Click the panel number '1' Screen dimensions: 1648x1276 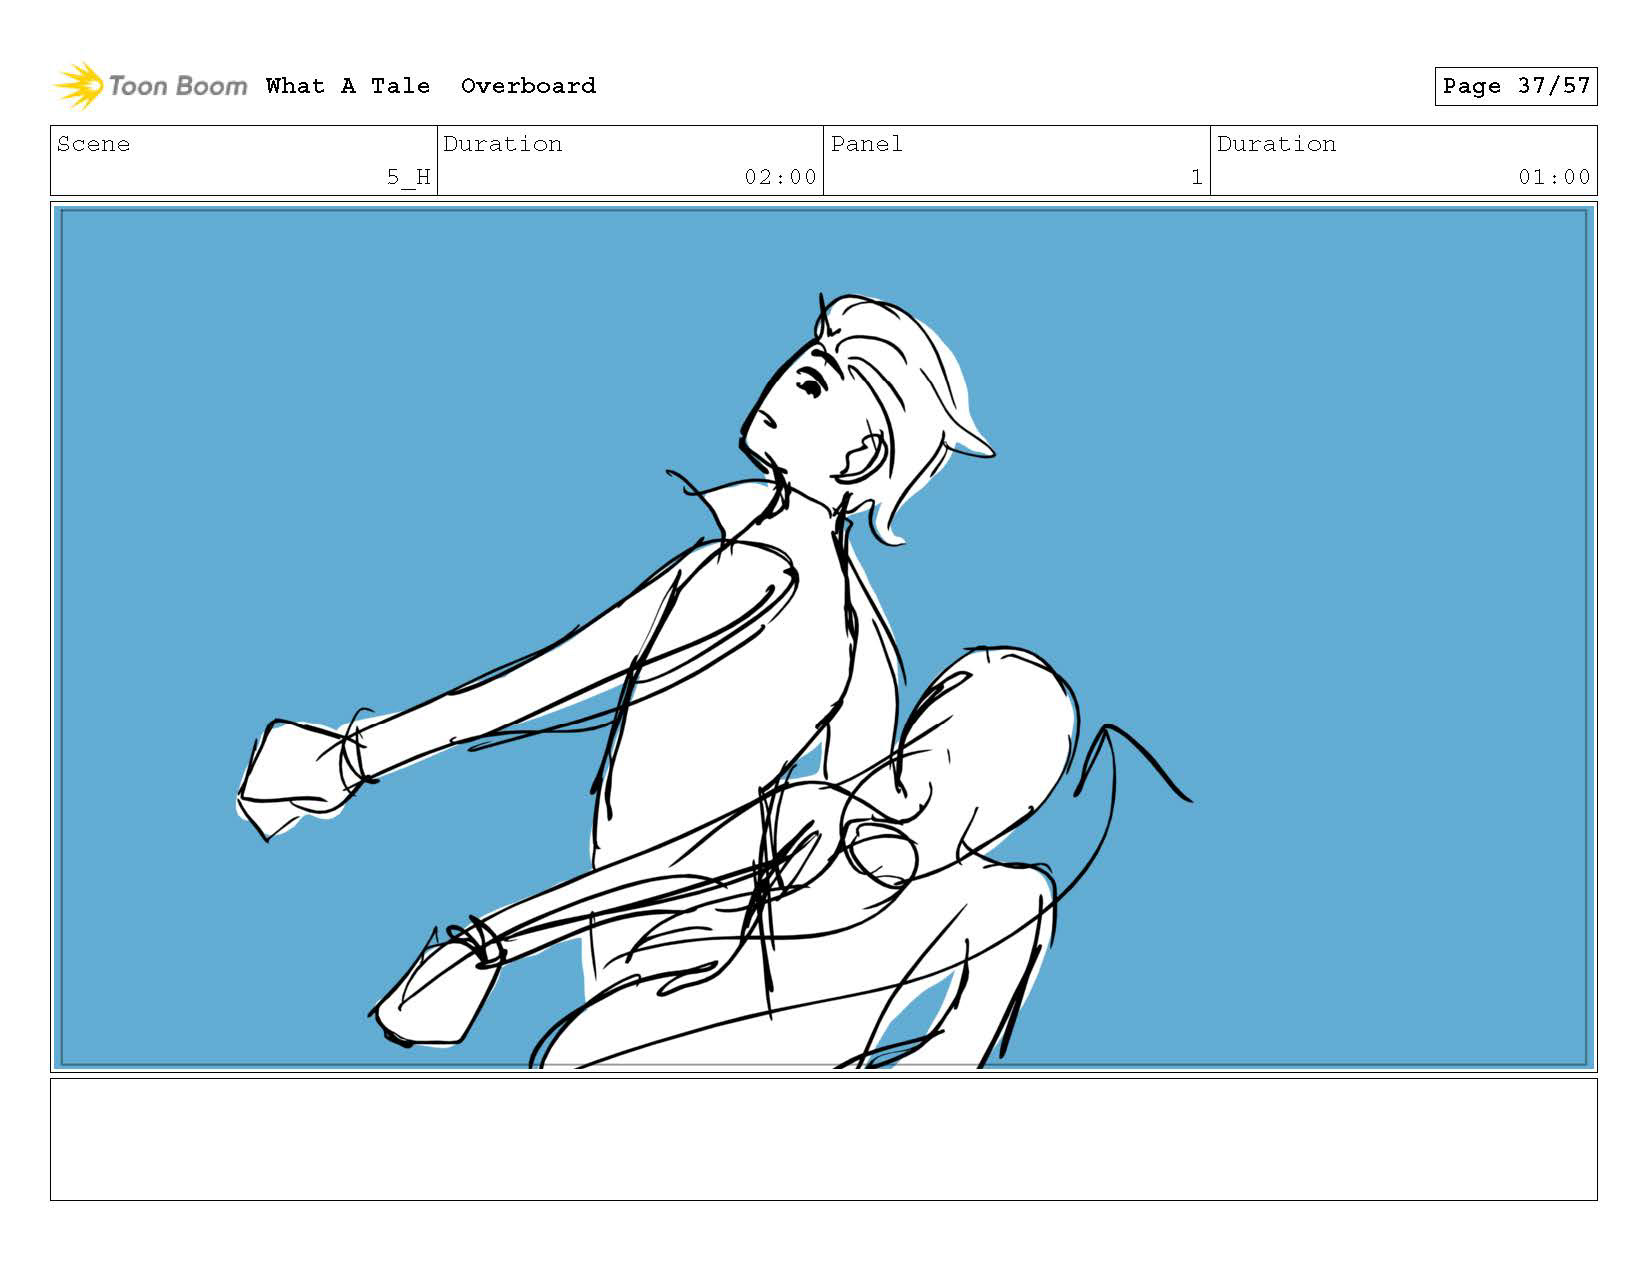coord(1197,177)
